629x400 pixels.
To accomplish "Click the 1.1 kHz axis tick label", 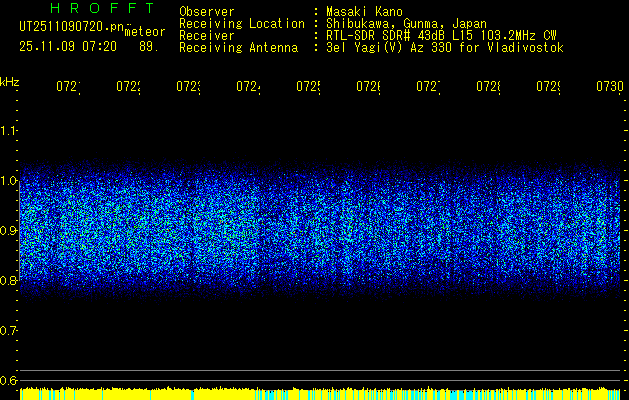I will (x=9, y=130).
